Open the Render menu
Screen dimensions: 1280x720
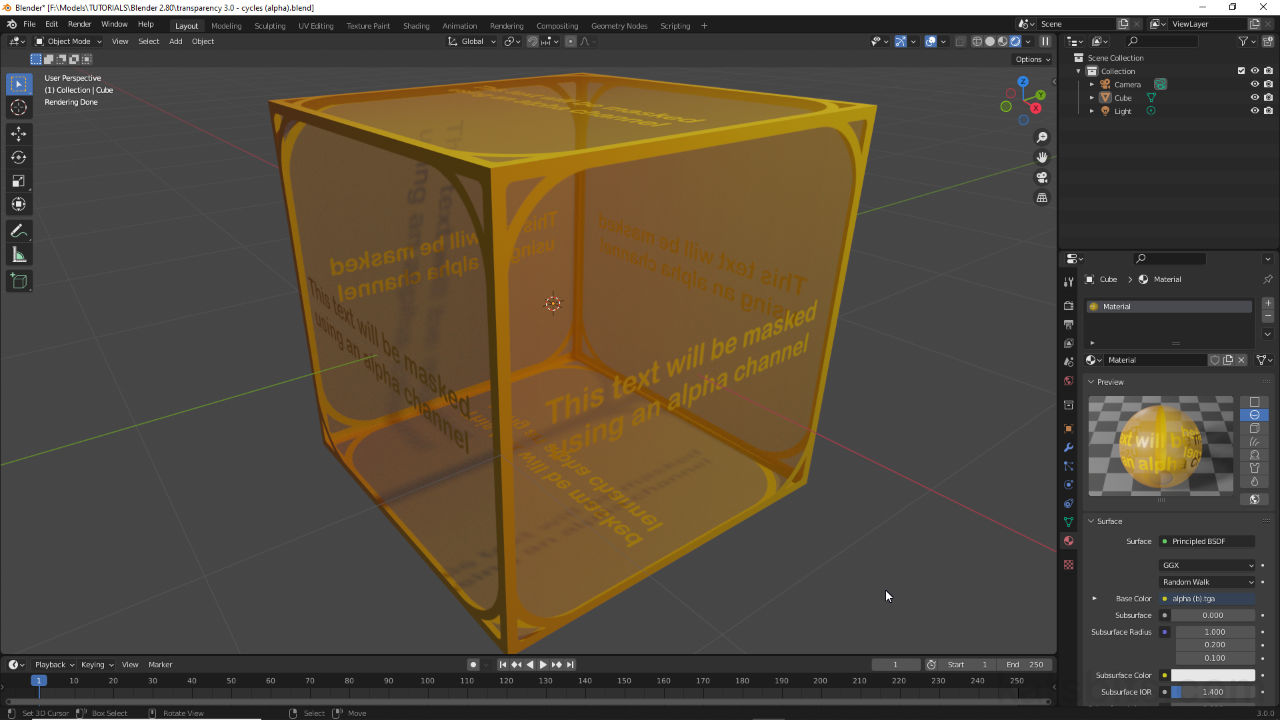[x=79, y=24]
